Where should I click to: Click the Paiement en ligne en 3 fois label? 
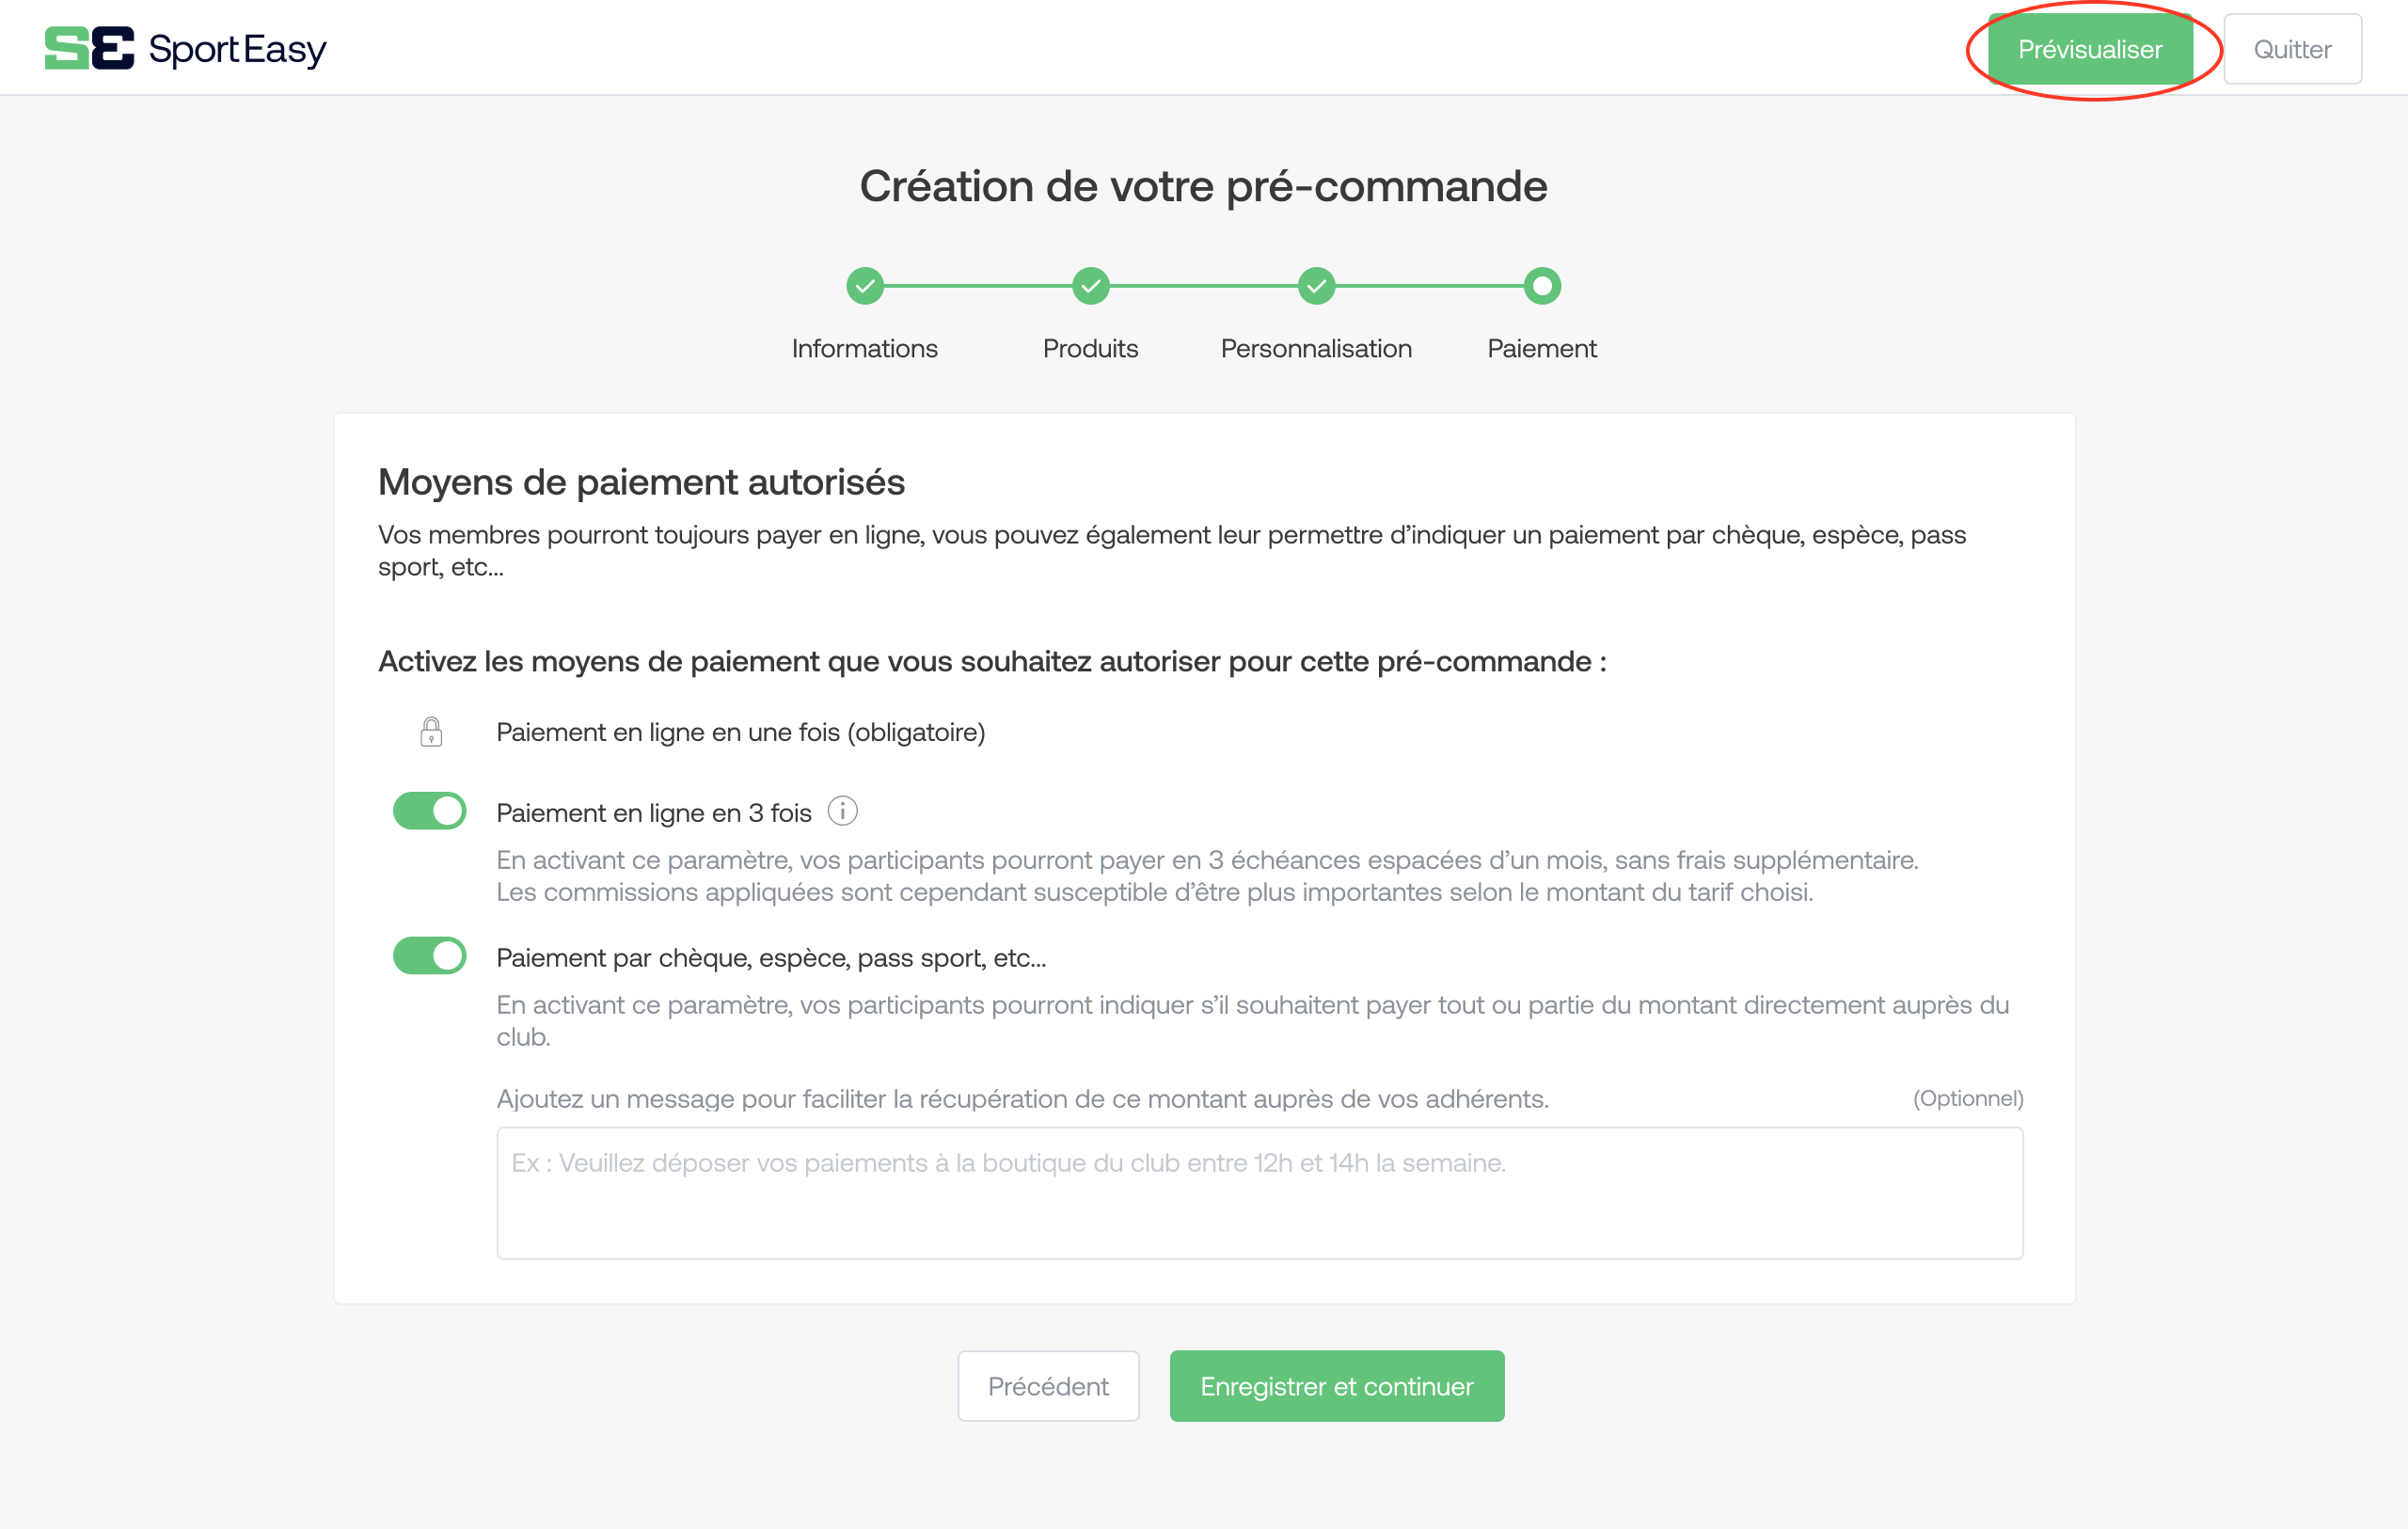(x=654, y=813)
